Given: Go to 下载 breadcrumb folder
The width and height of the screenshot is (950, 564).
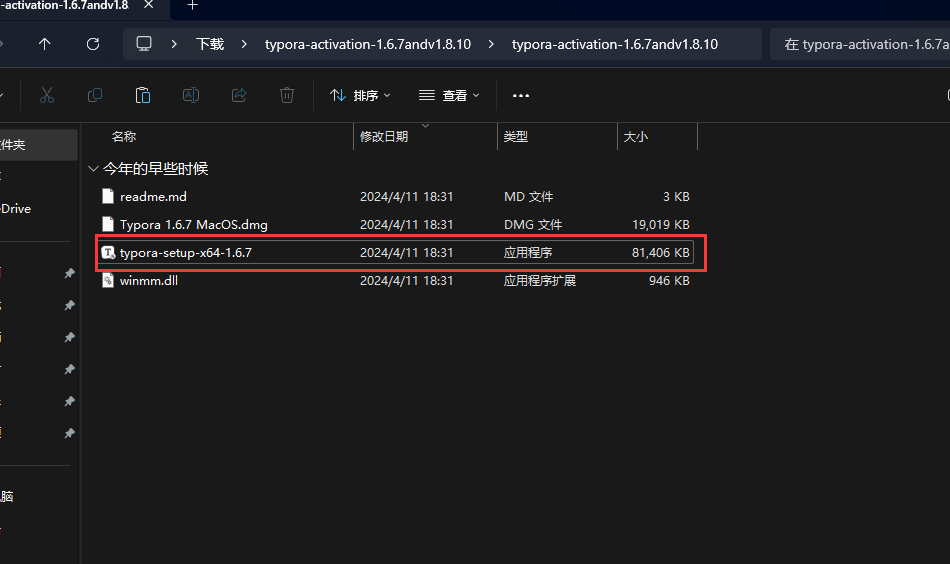Looking at the screenshot, I should coord(210,44).
